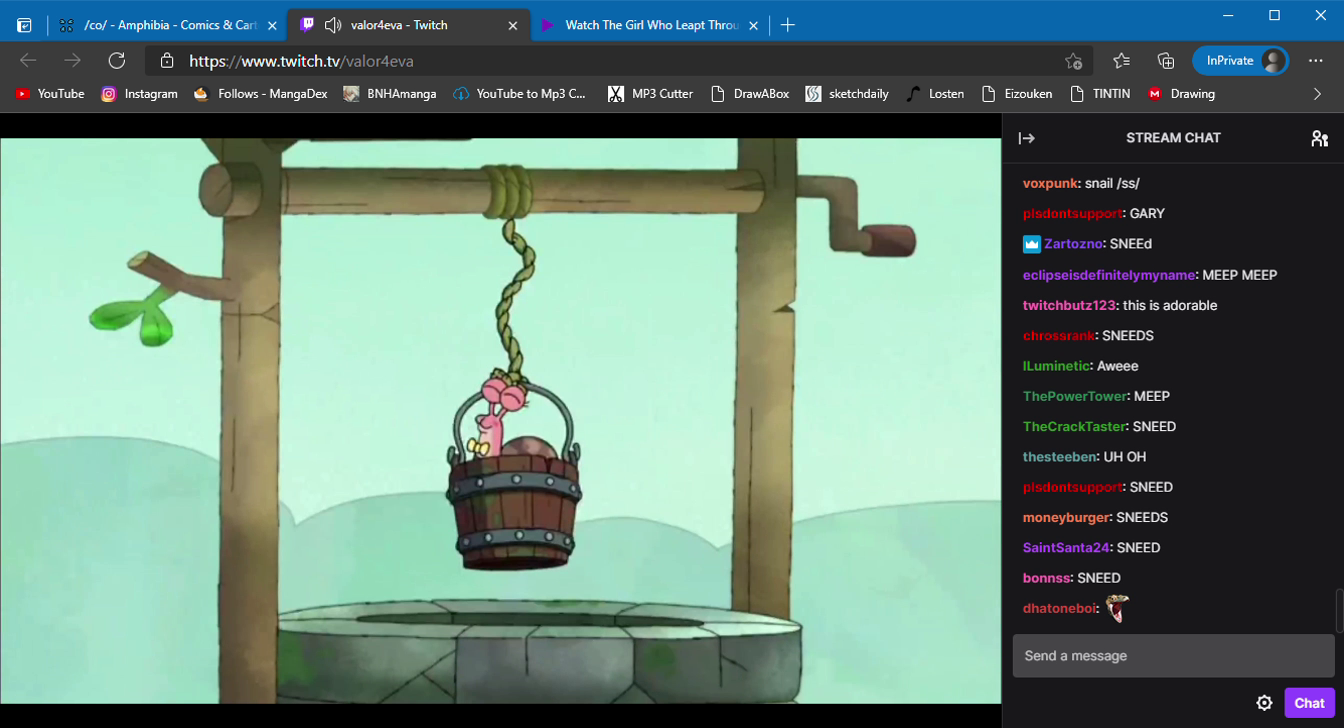Open sketchdaily bookmark

847,94
